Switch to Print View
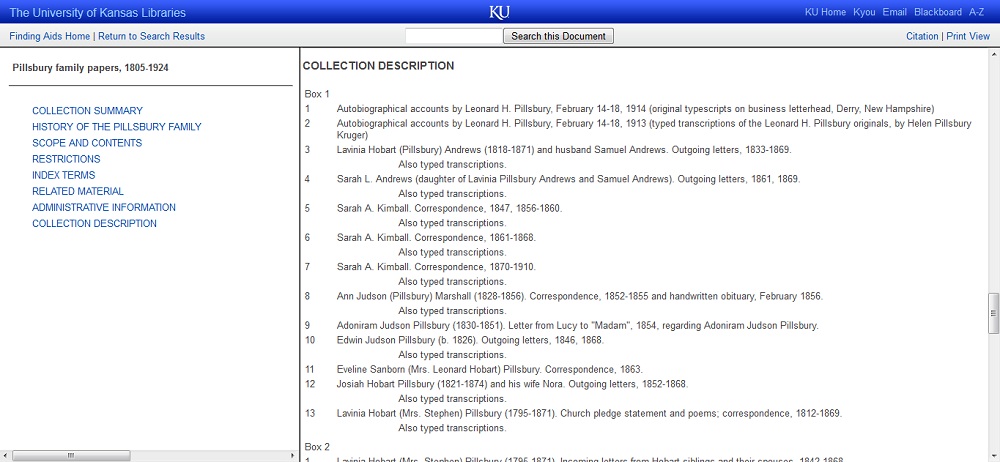The width and height of the screenshot is (1000, 462). coord(968,36)
